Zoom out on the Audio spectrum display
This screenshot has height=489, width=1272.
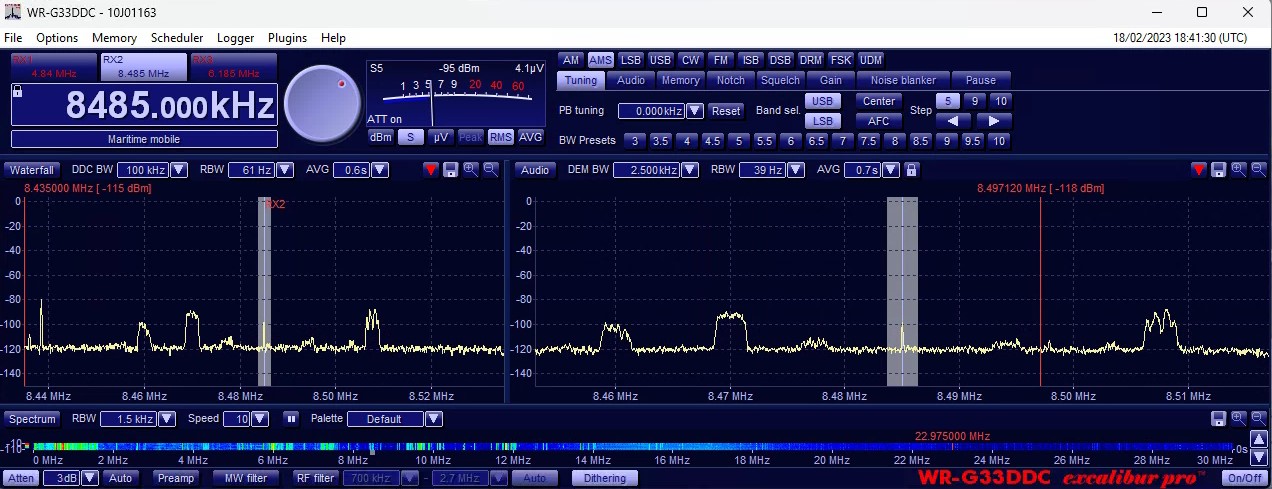1258,170
